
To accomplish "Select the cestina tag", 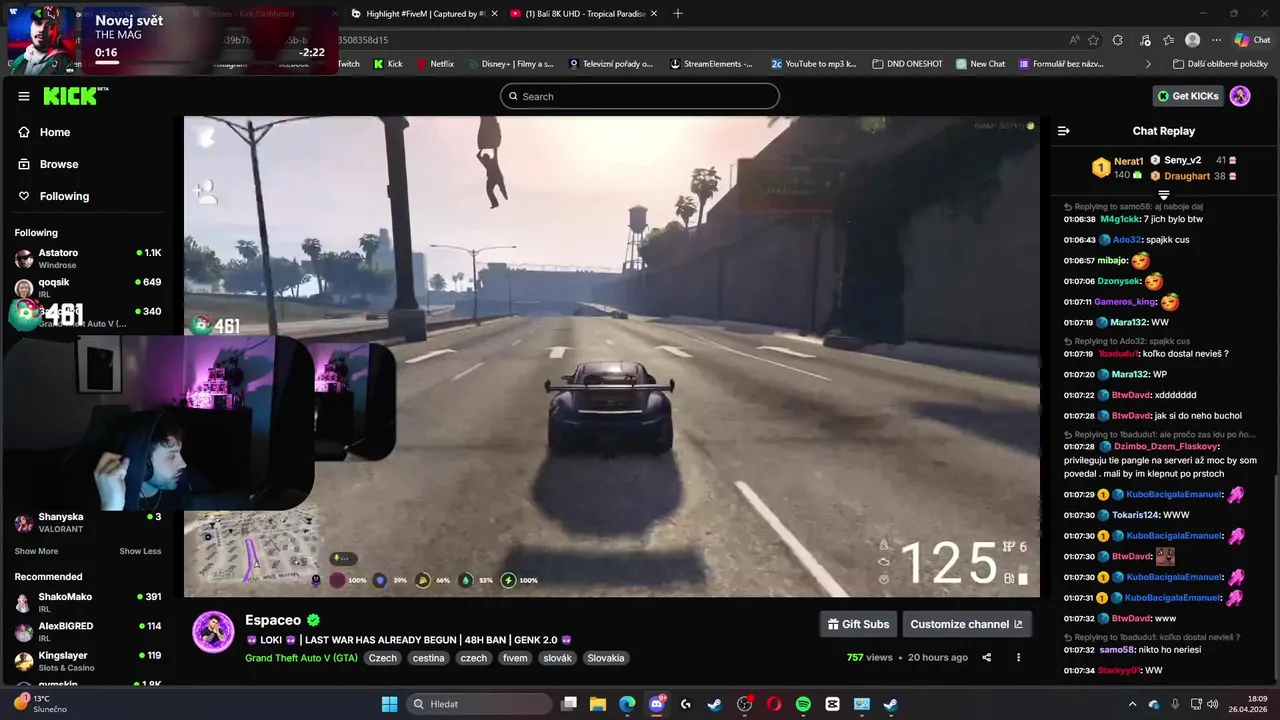I will tap(428, 658).
